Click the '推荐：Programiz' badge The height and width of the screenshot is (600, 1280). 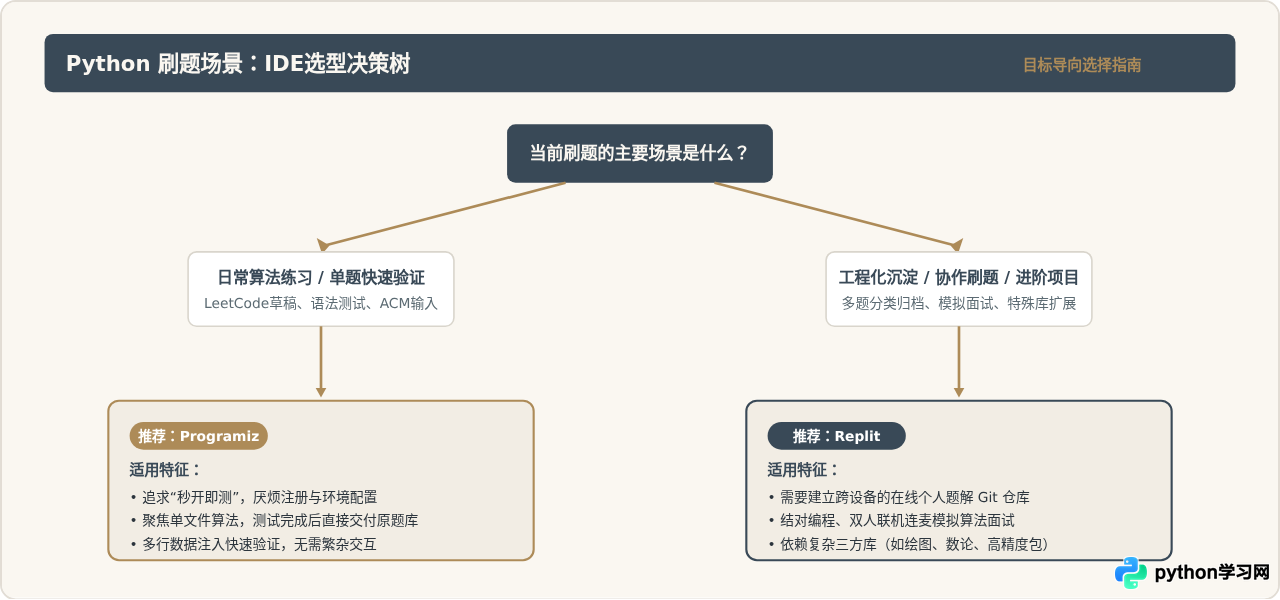point(199,436)
